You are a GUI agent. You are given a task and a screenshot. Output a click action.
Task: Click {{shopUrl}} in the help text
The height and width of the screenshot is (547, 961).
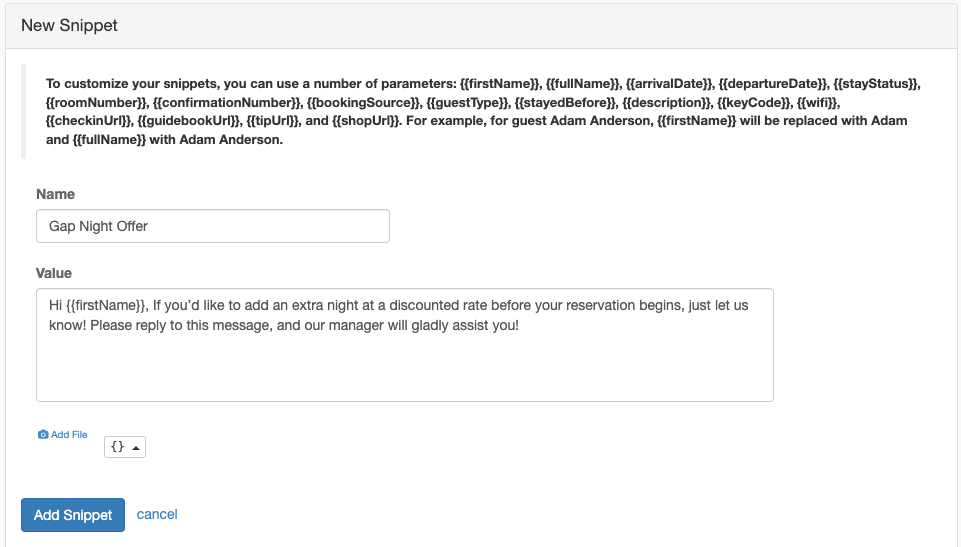[365, 121]
